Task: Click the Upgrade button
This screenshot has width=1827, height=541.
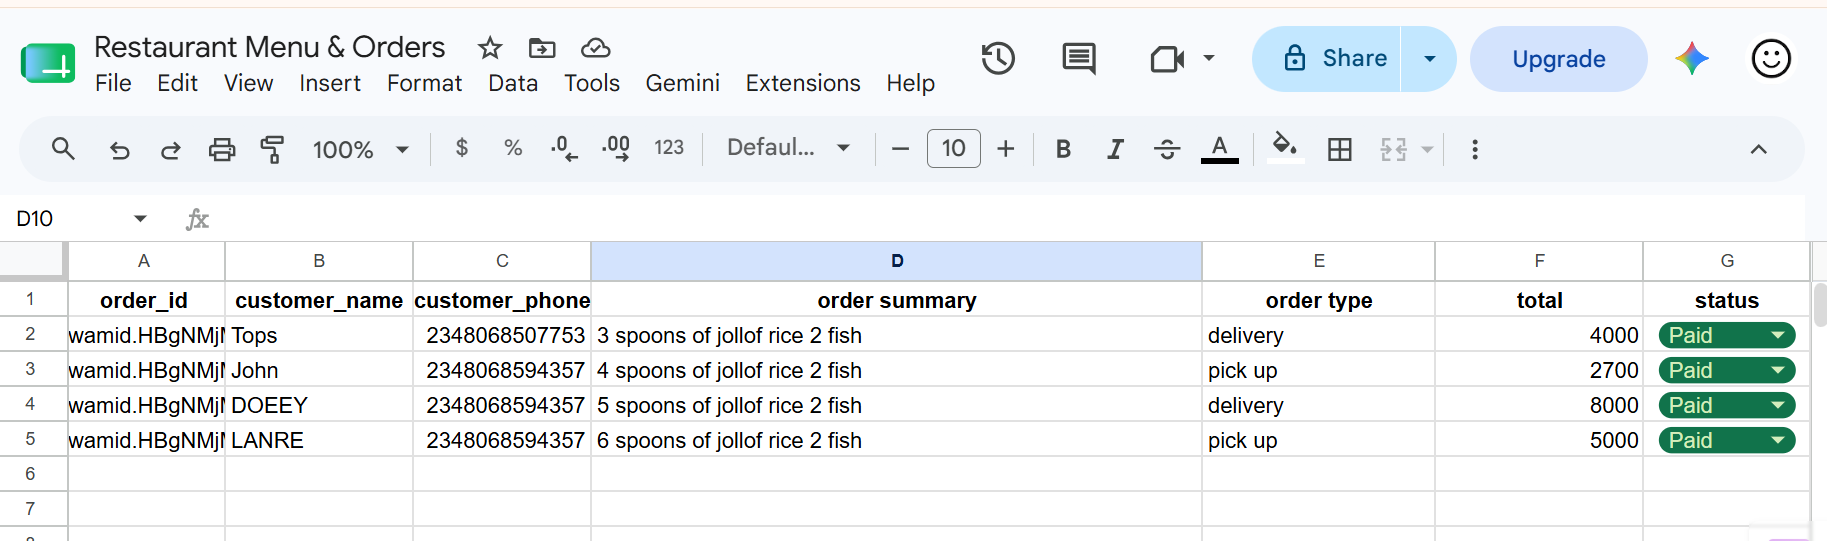Action: [1558, 59]
